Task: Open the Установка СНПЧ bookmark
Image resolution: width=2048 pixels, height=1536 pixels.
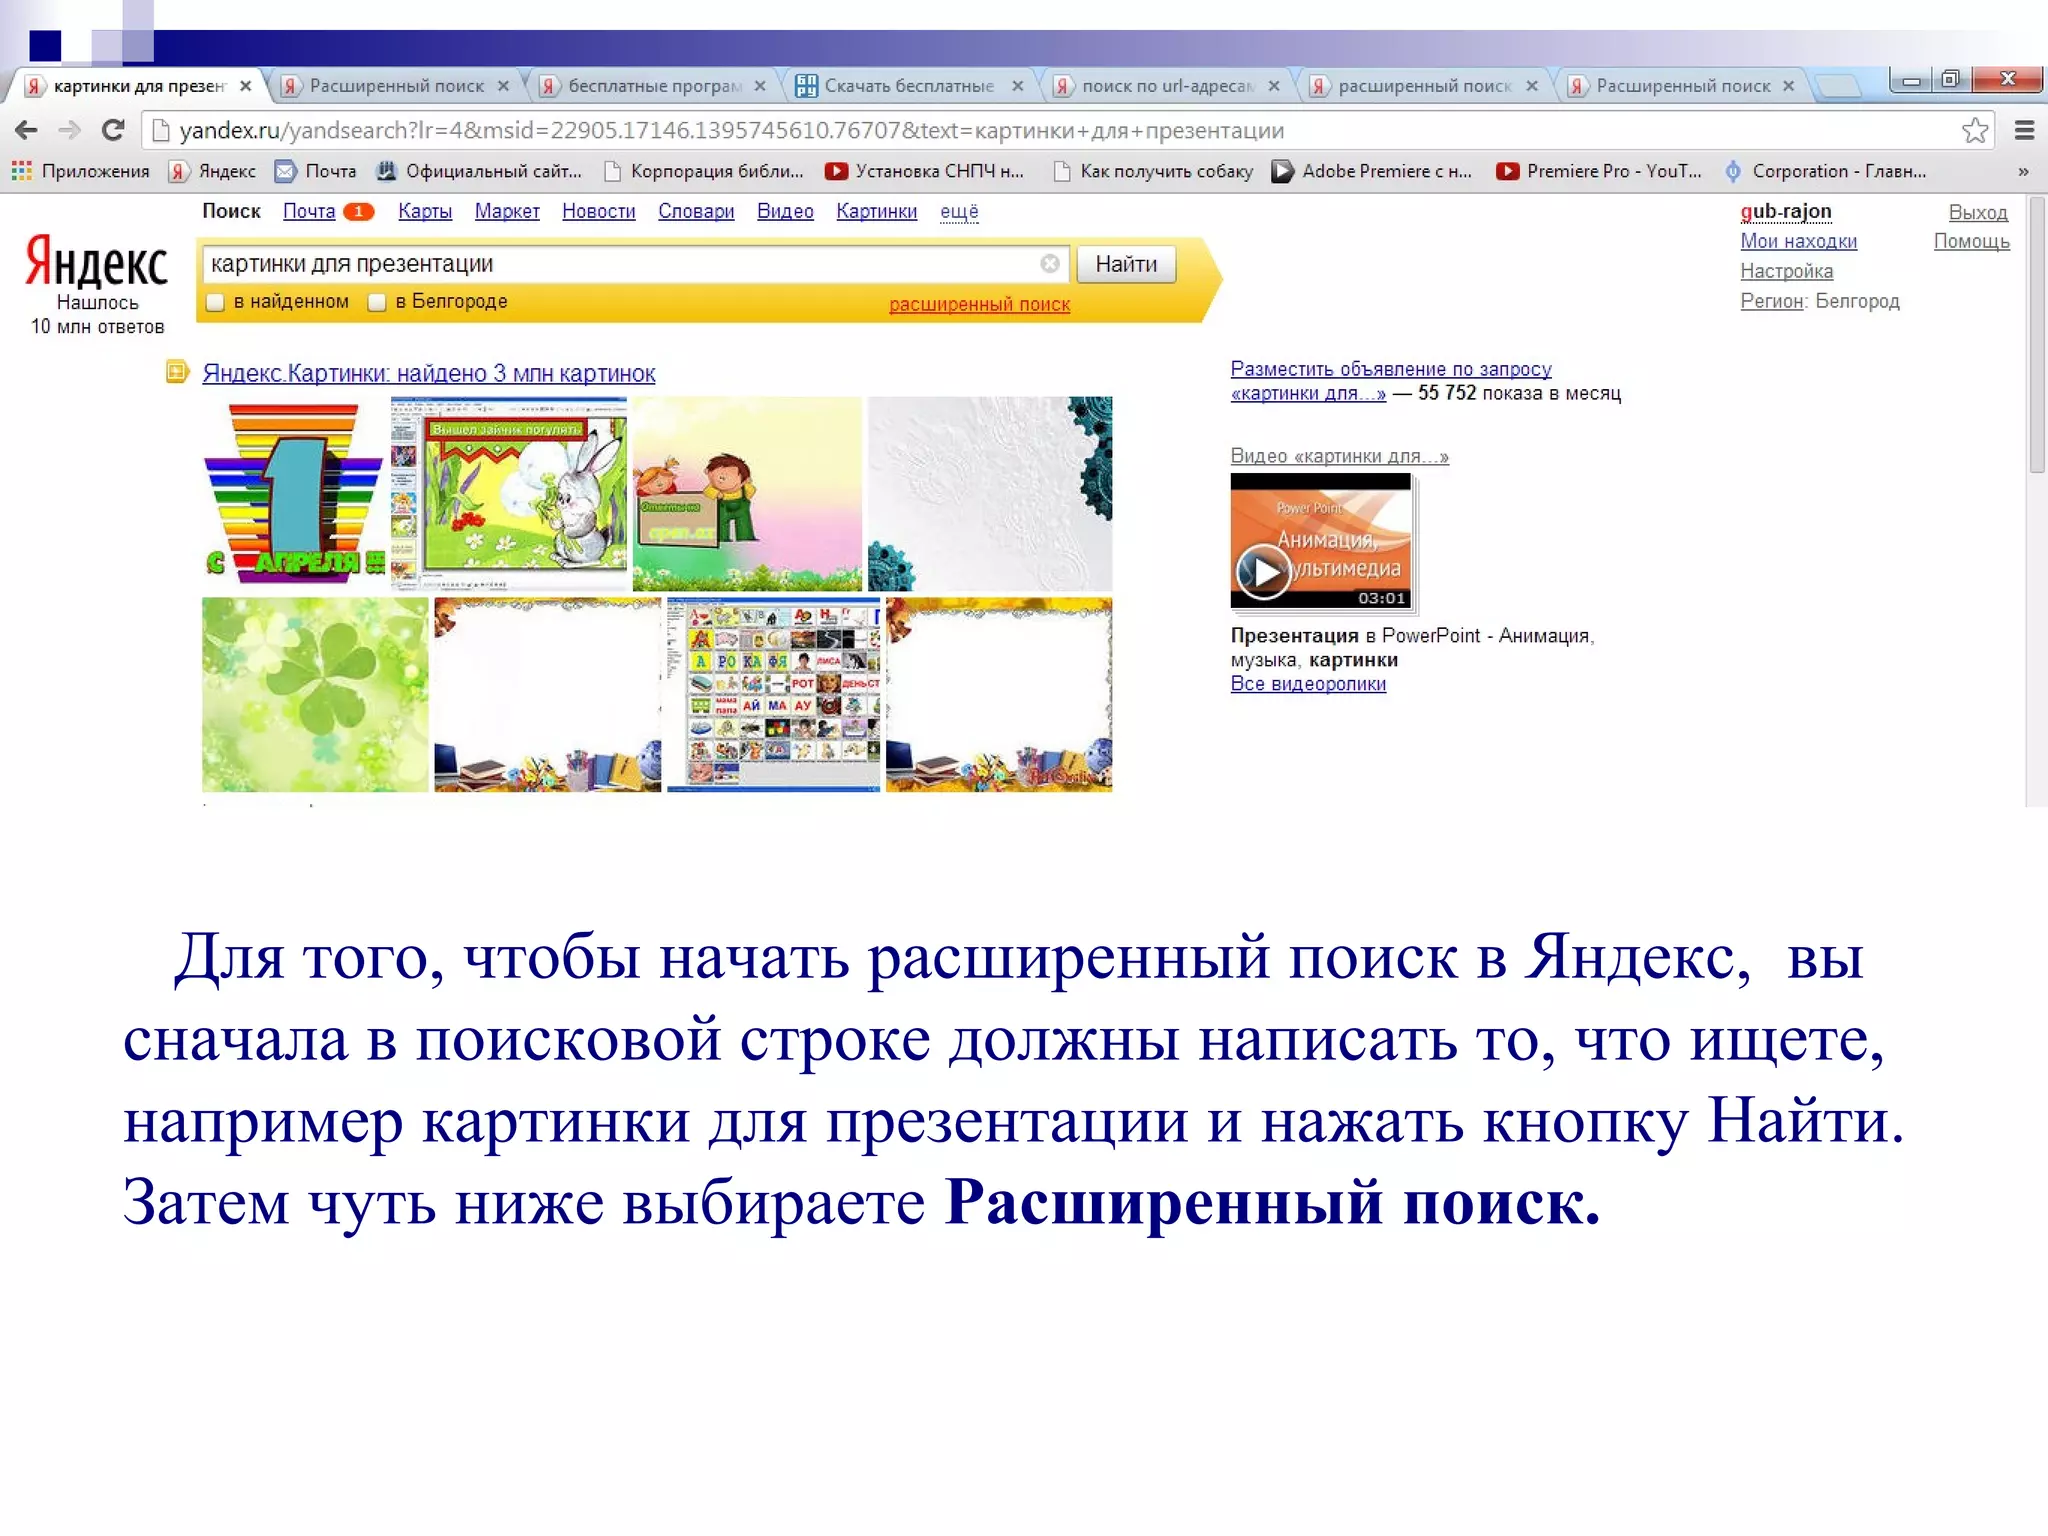Action: click(x=925, y=171)
